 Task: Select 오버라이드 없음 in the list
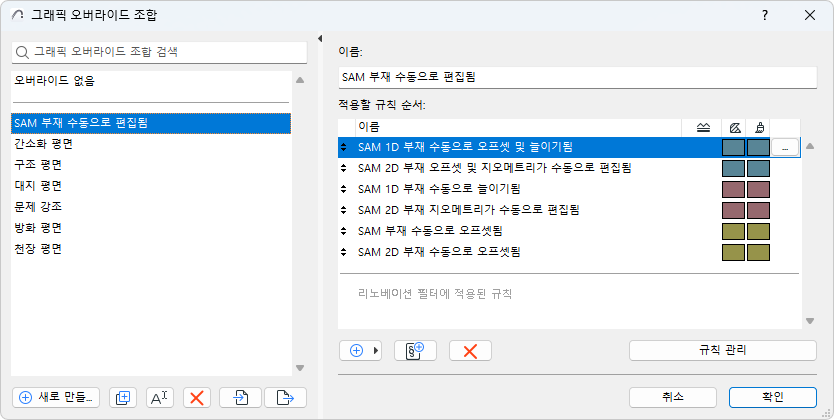pyautogui.click(x=152, y=81)
